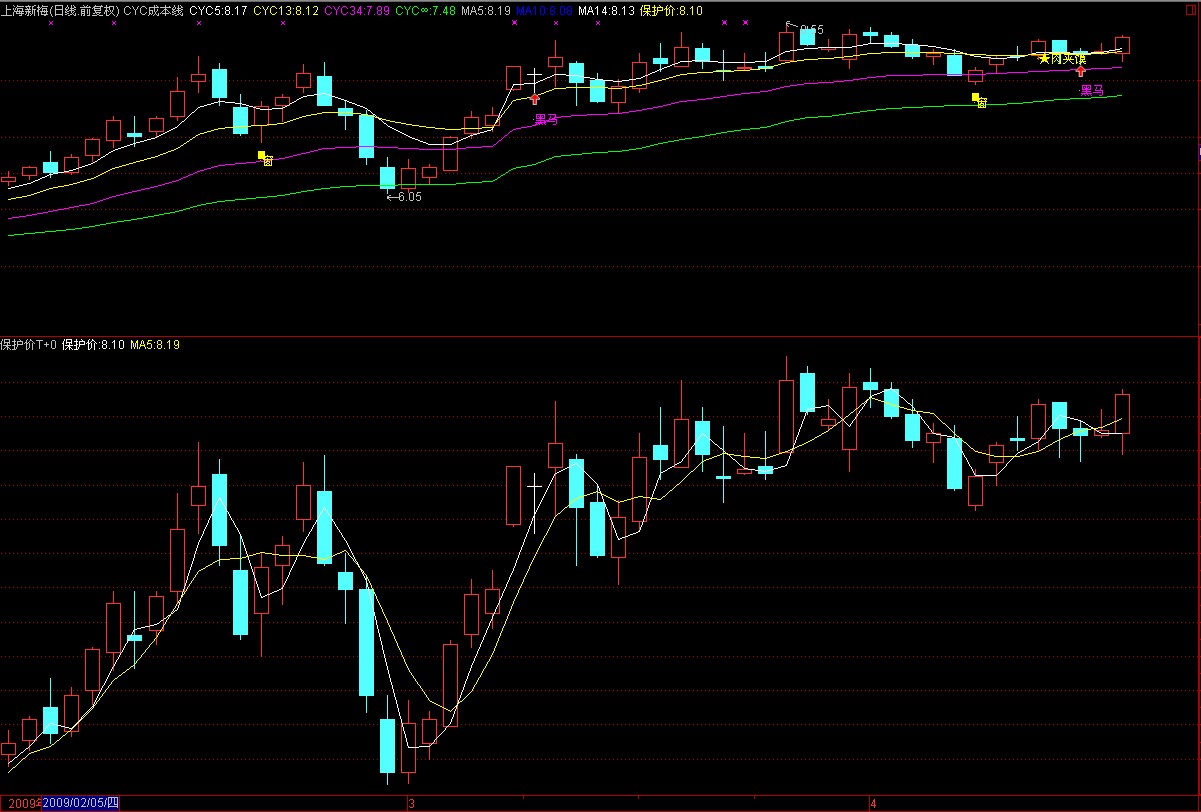
Task: Select the 保护价T+0 sub-chart indicator name
Action: pyautogui.click(x=28, y=345)
